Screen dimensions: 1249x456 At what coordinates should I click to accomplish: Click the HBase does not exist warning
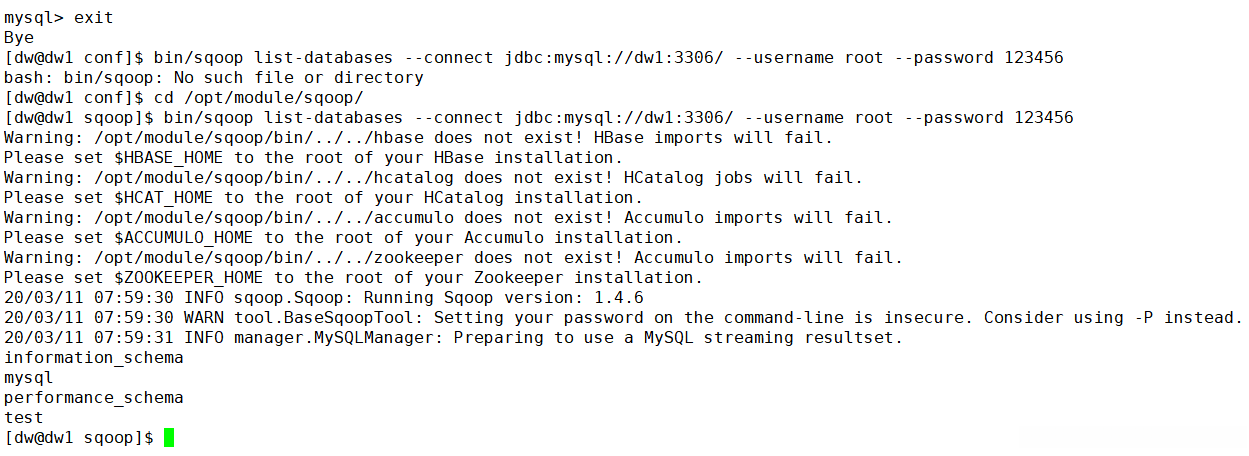(x=418, y=138)
